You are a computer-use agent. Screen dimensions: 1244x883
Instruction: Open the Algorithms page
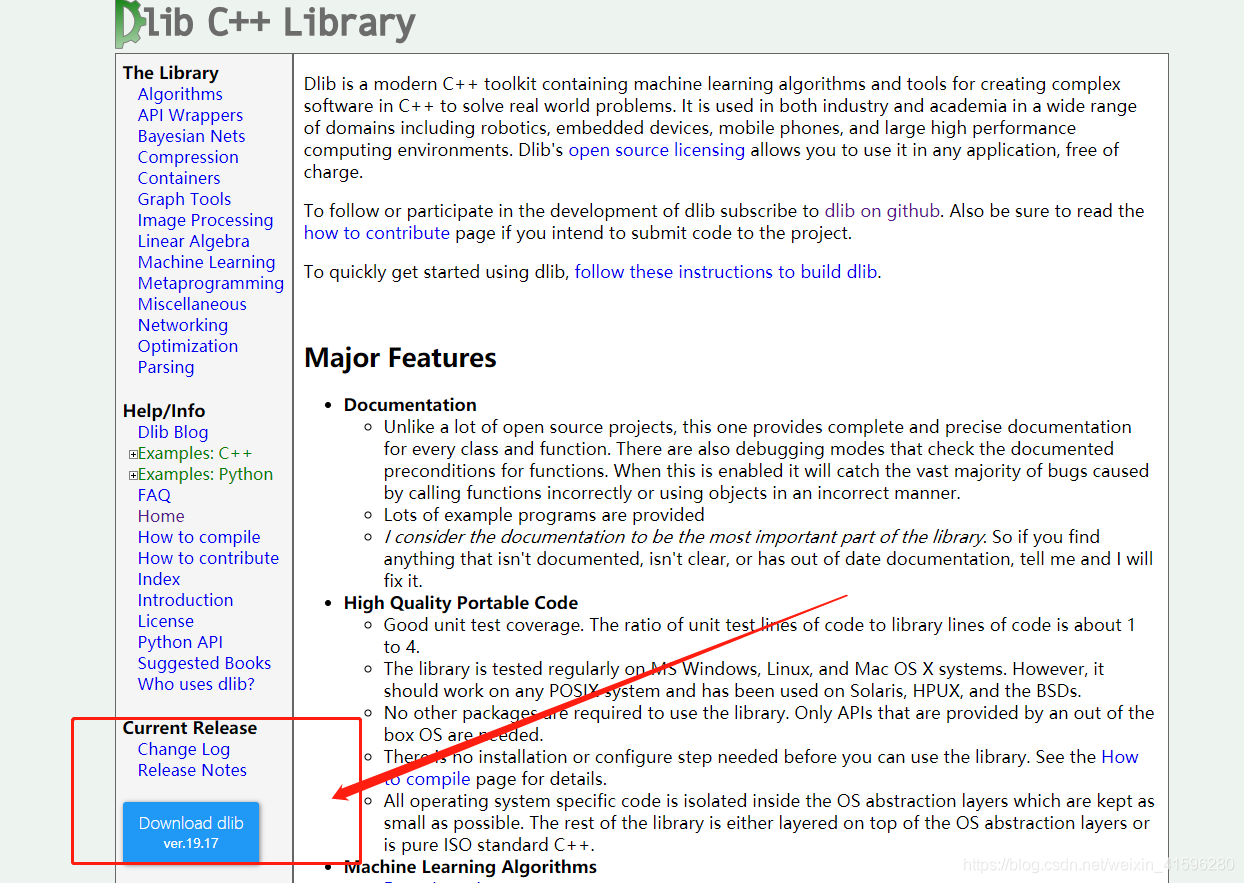tap(180, 94)
